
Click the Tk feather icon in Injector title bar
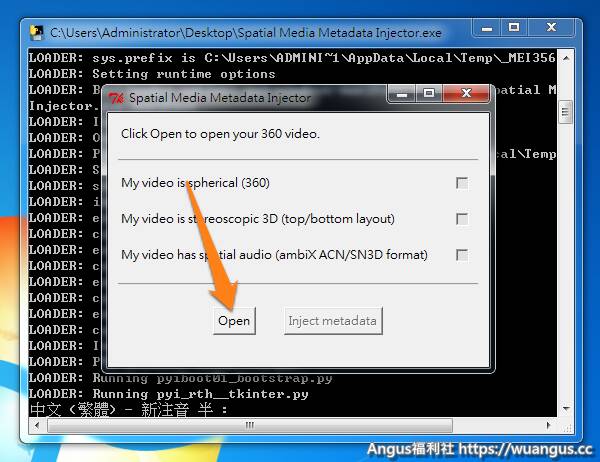click(x=116, y=98)
